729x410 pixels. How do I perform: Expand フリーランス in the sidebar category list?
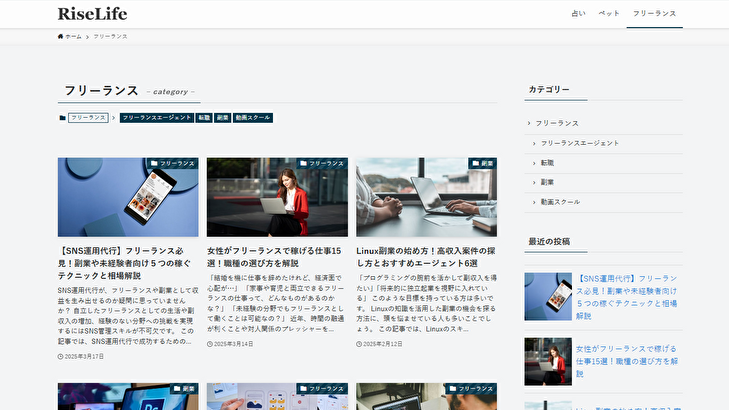557,123
